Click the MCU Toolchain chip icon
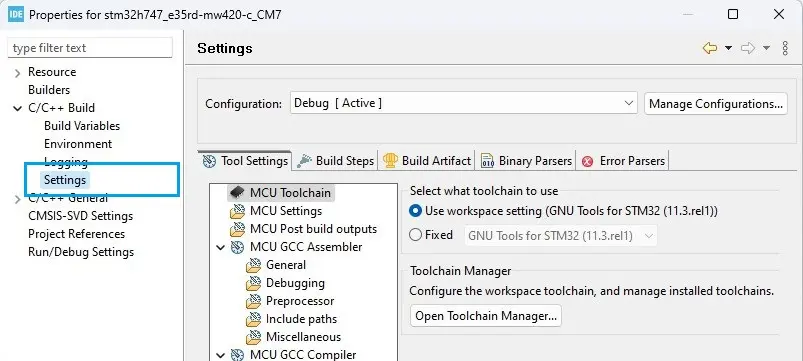This screenshot has width=803, height=361. click(237, 193)
